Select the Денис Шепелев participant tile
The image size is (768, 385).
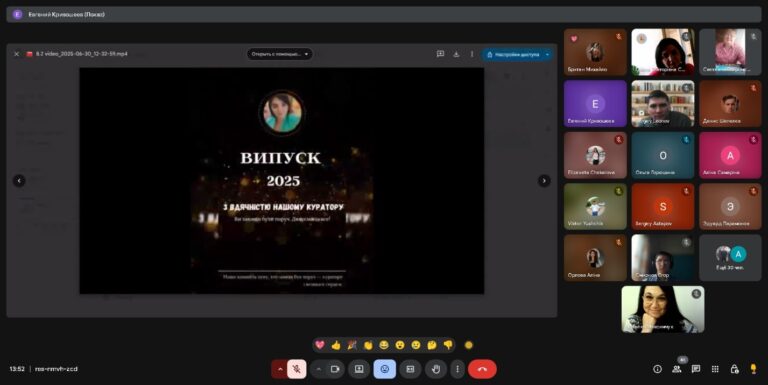730,103
